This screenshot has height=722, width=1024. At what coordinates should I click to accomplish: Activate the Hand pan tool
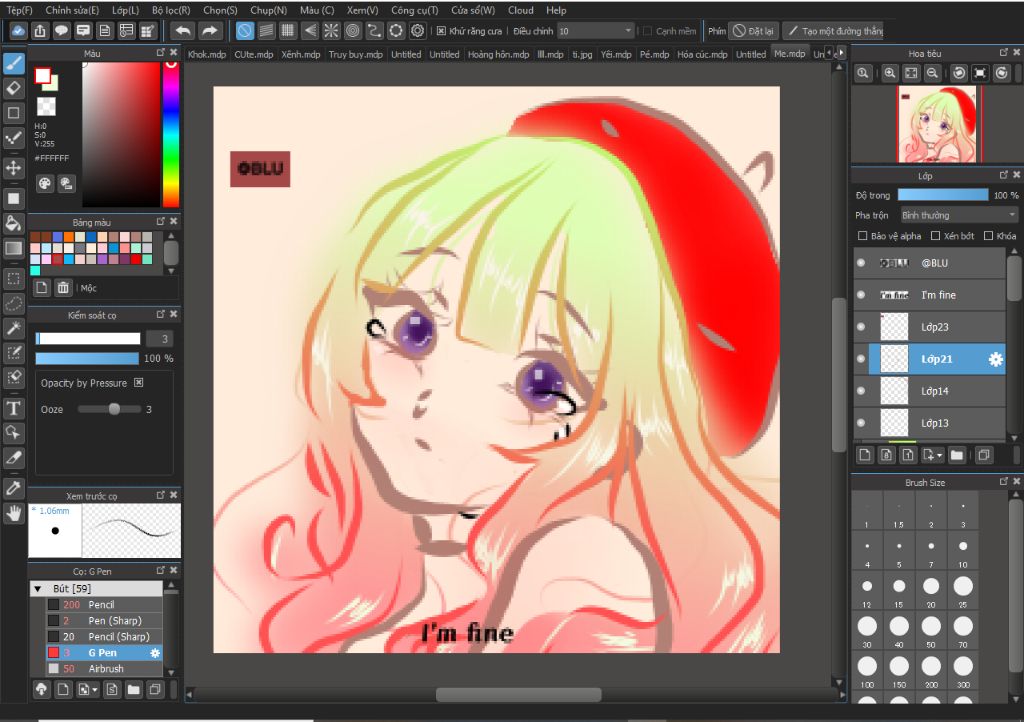14,513
